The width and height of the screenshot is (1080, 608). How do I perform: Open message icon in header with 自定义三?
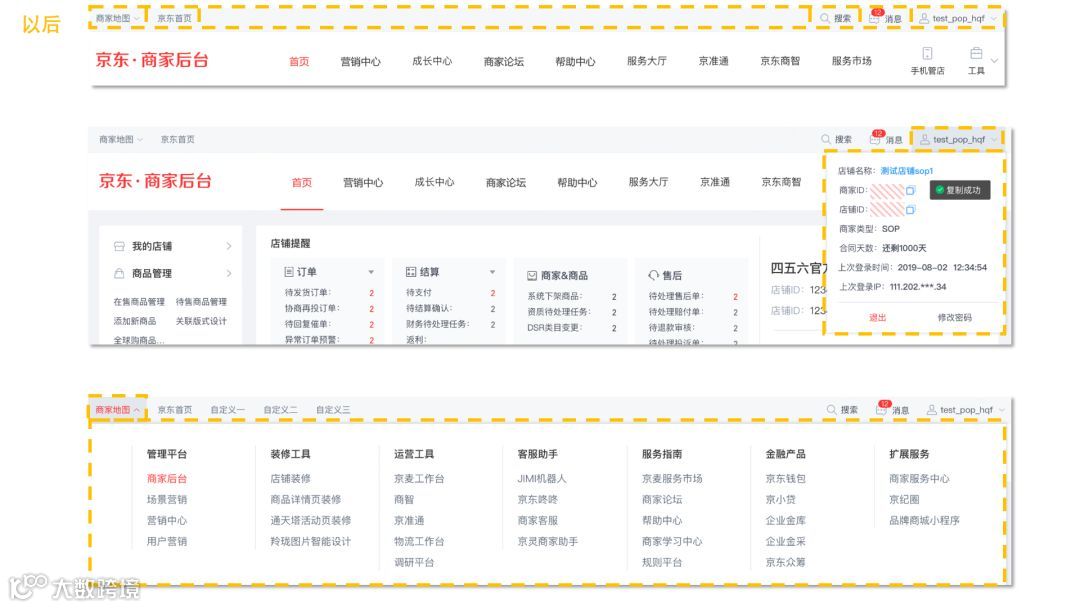coord(882,408)
